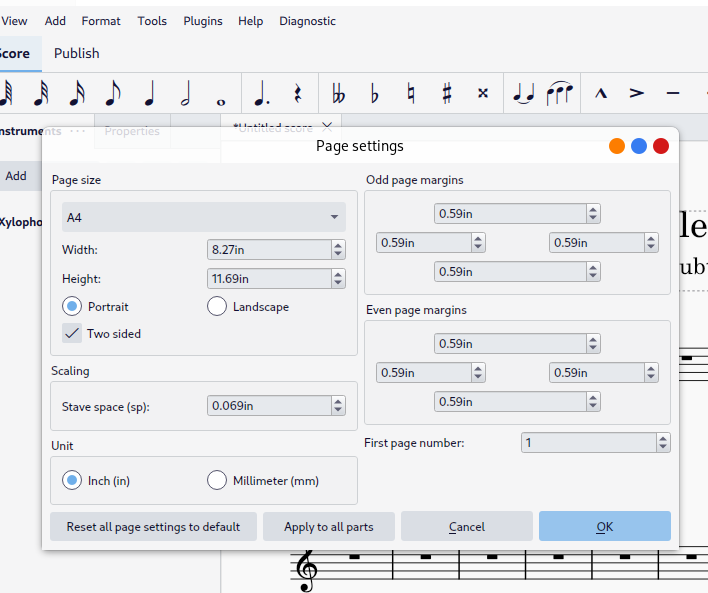This screenshot has height=593, width=708.
Task: Click the First page number spinner arrows
Action: [663, 443]
